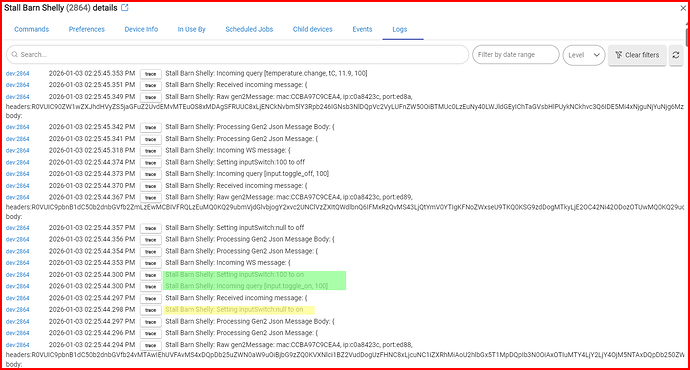Click trace badge at 02:25:44.294 PM
690x370 pixels.
coord(150,345)
